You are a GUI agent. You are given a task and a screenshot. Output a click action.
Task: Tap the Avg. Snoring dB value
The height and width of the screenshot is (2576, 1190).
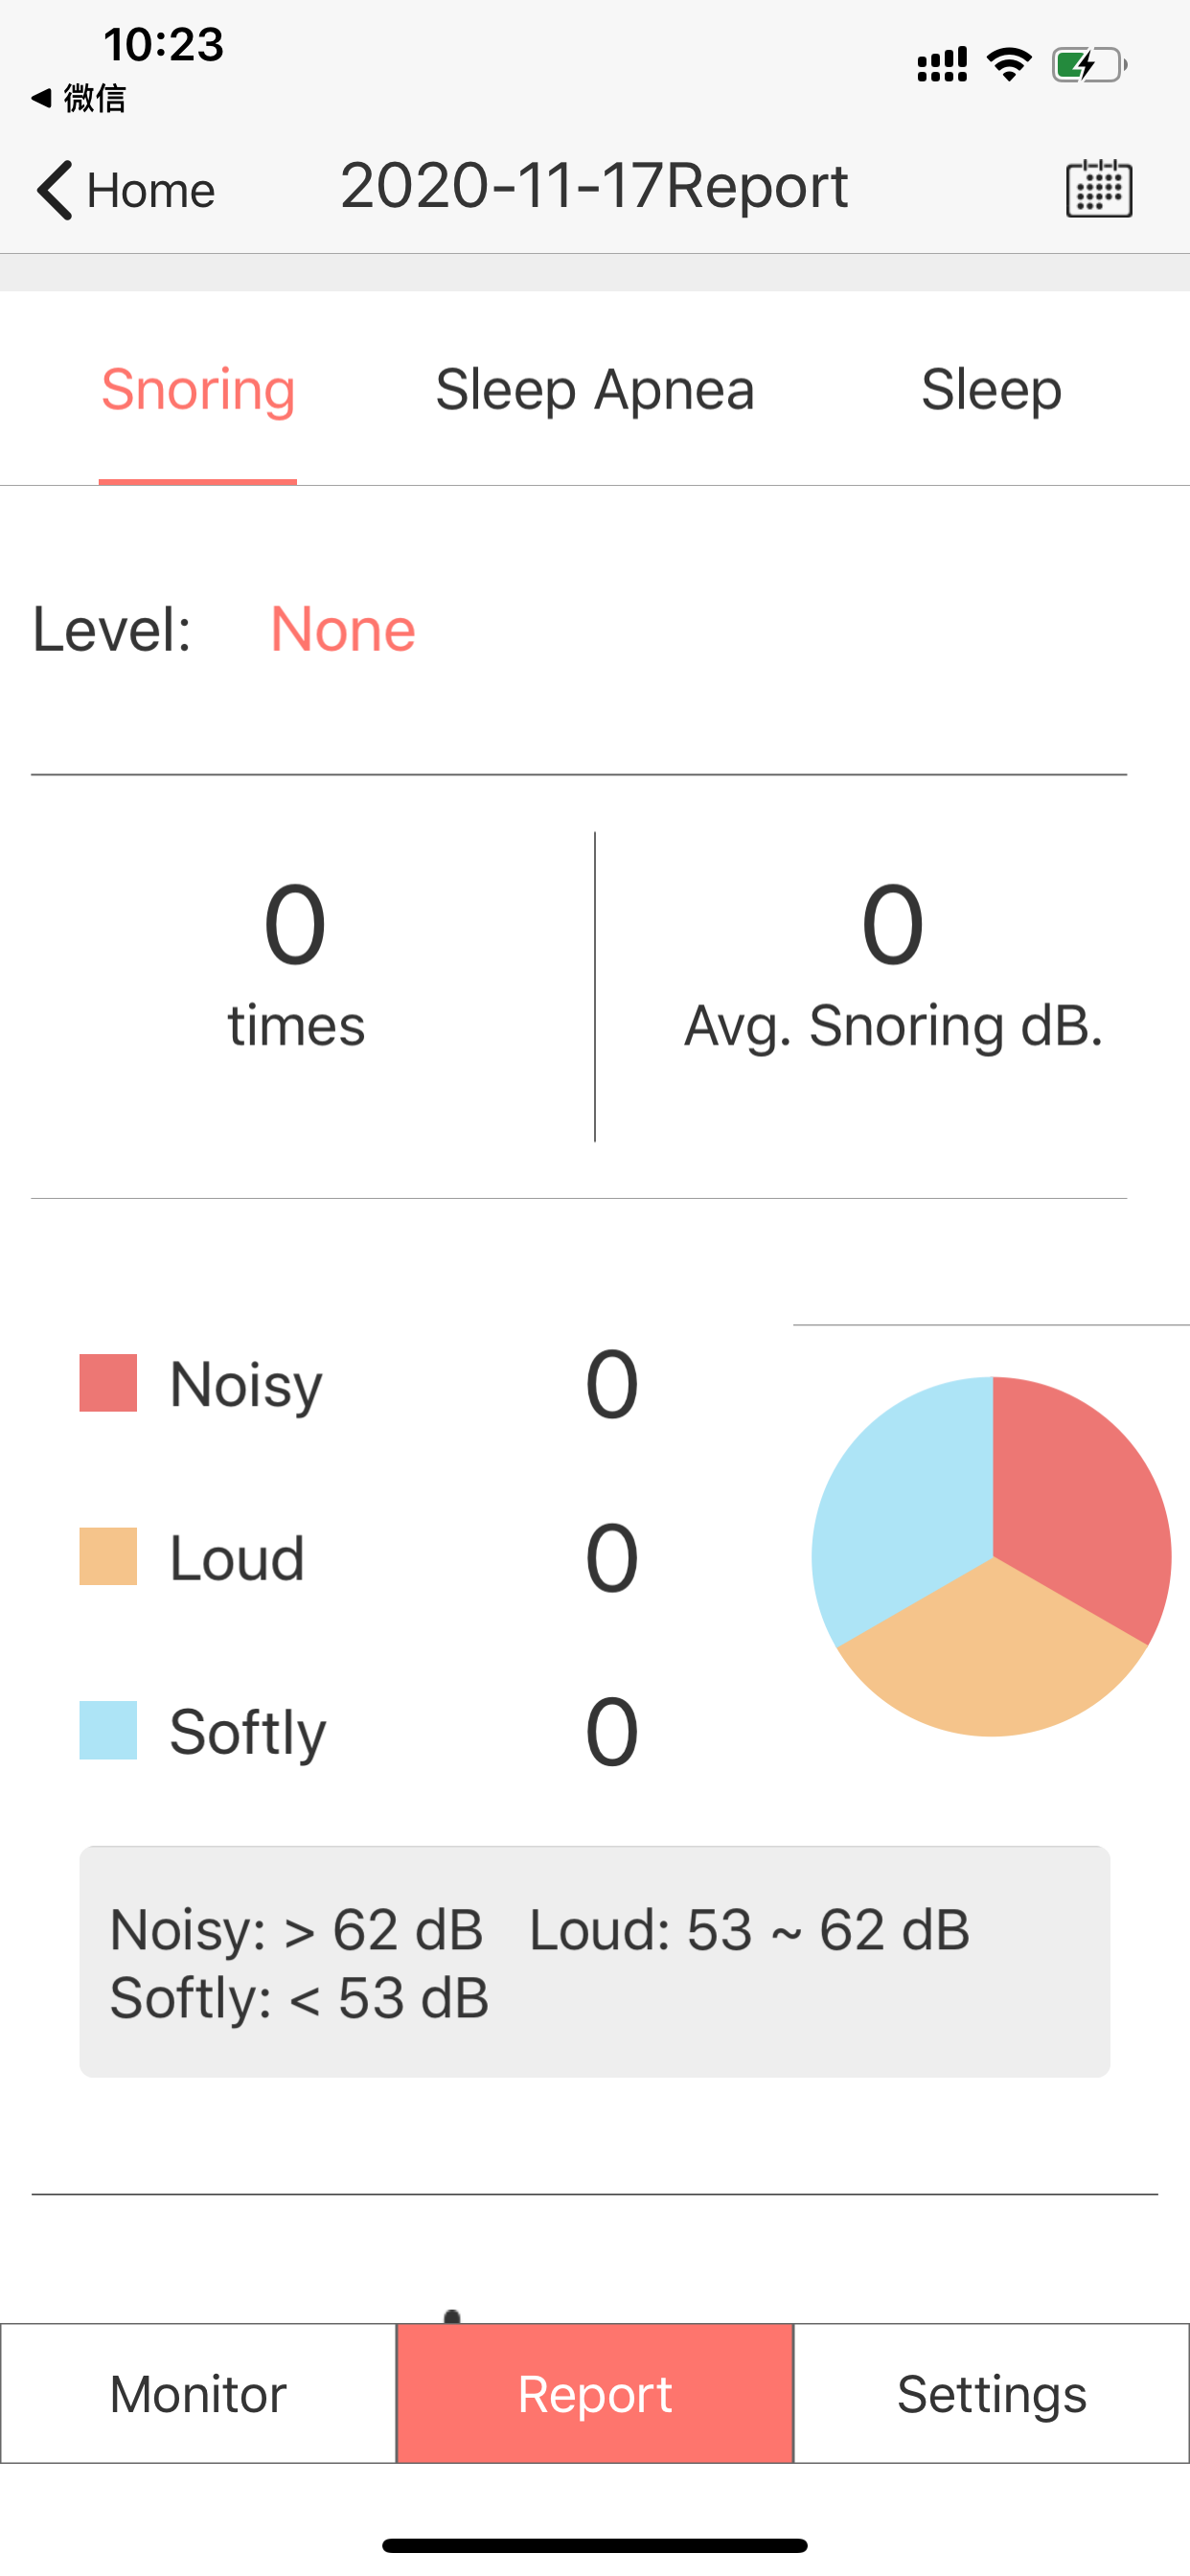pos(892,925)
